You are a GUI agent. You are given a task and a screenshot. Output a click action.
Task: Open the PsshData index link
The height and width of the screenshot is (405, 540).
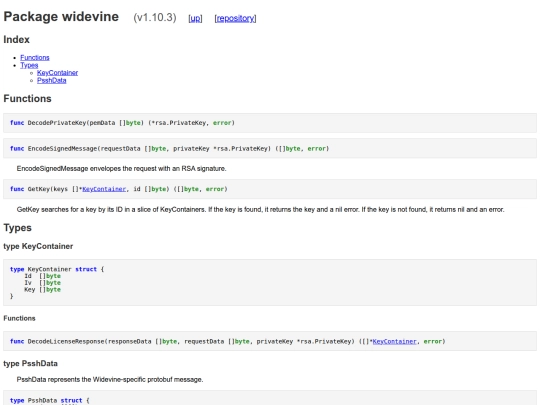click(52, 80)
